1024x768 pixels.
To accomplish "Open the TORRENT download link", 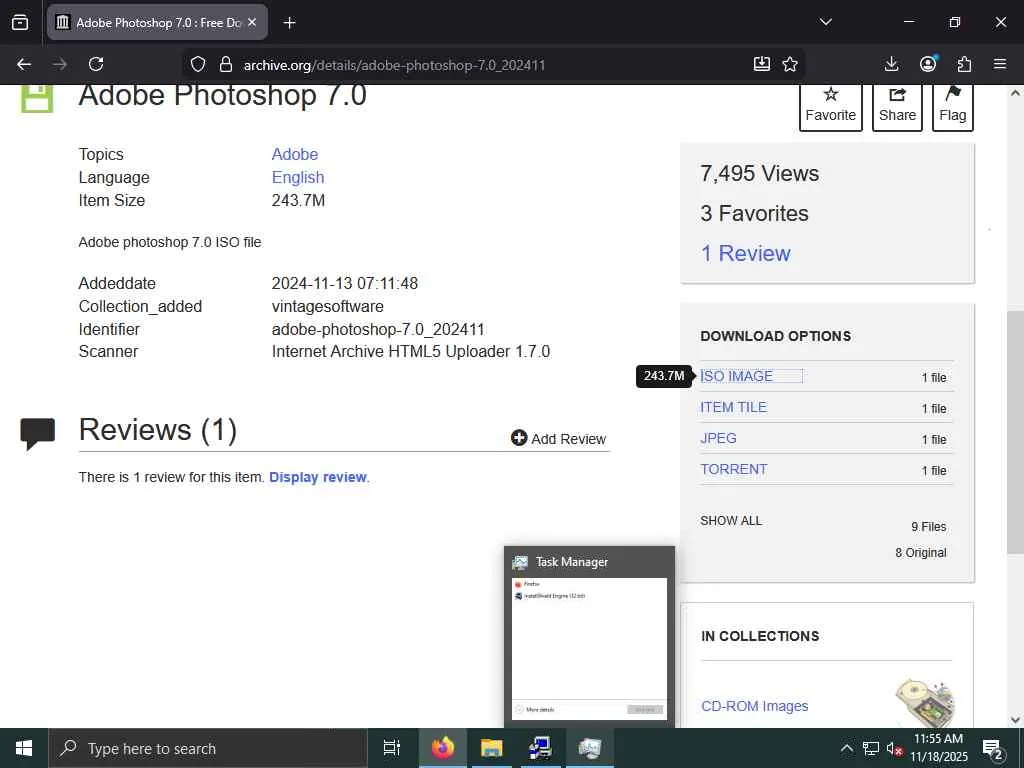I will click(x=733, y=470).
